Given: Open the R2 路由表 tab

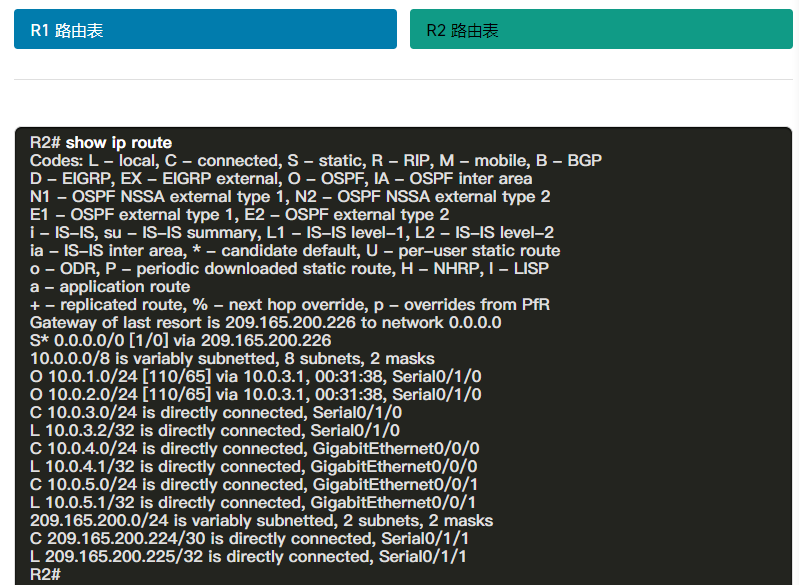Looking at the screenshot, I should click(601, 30).
